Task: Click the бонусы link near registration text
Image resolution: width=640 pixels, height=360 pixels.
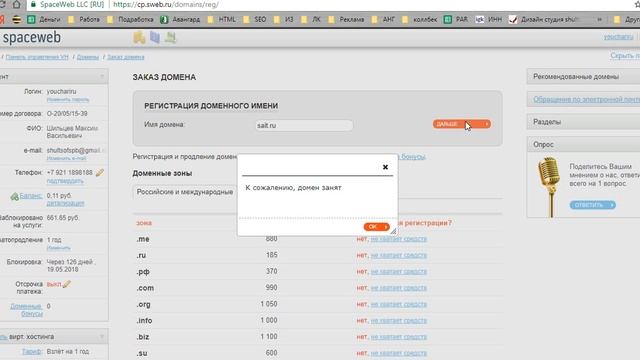Action: click(x=413, y=156)
